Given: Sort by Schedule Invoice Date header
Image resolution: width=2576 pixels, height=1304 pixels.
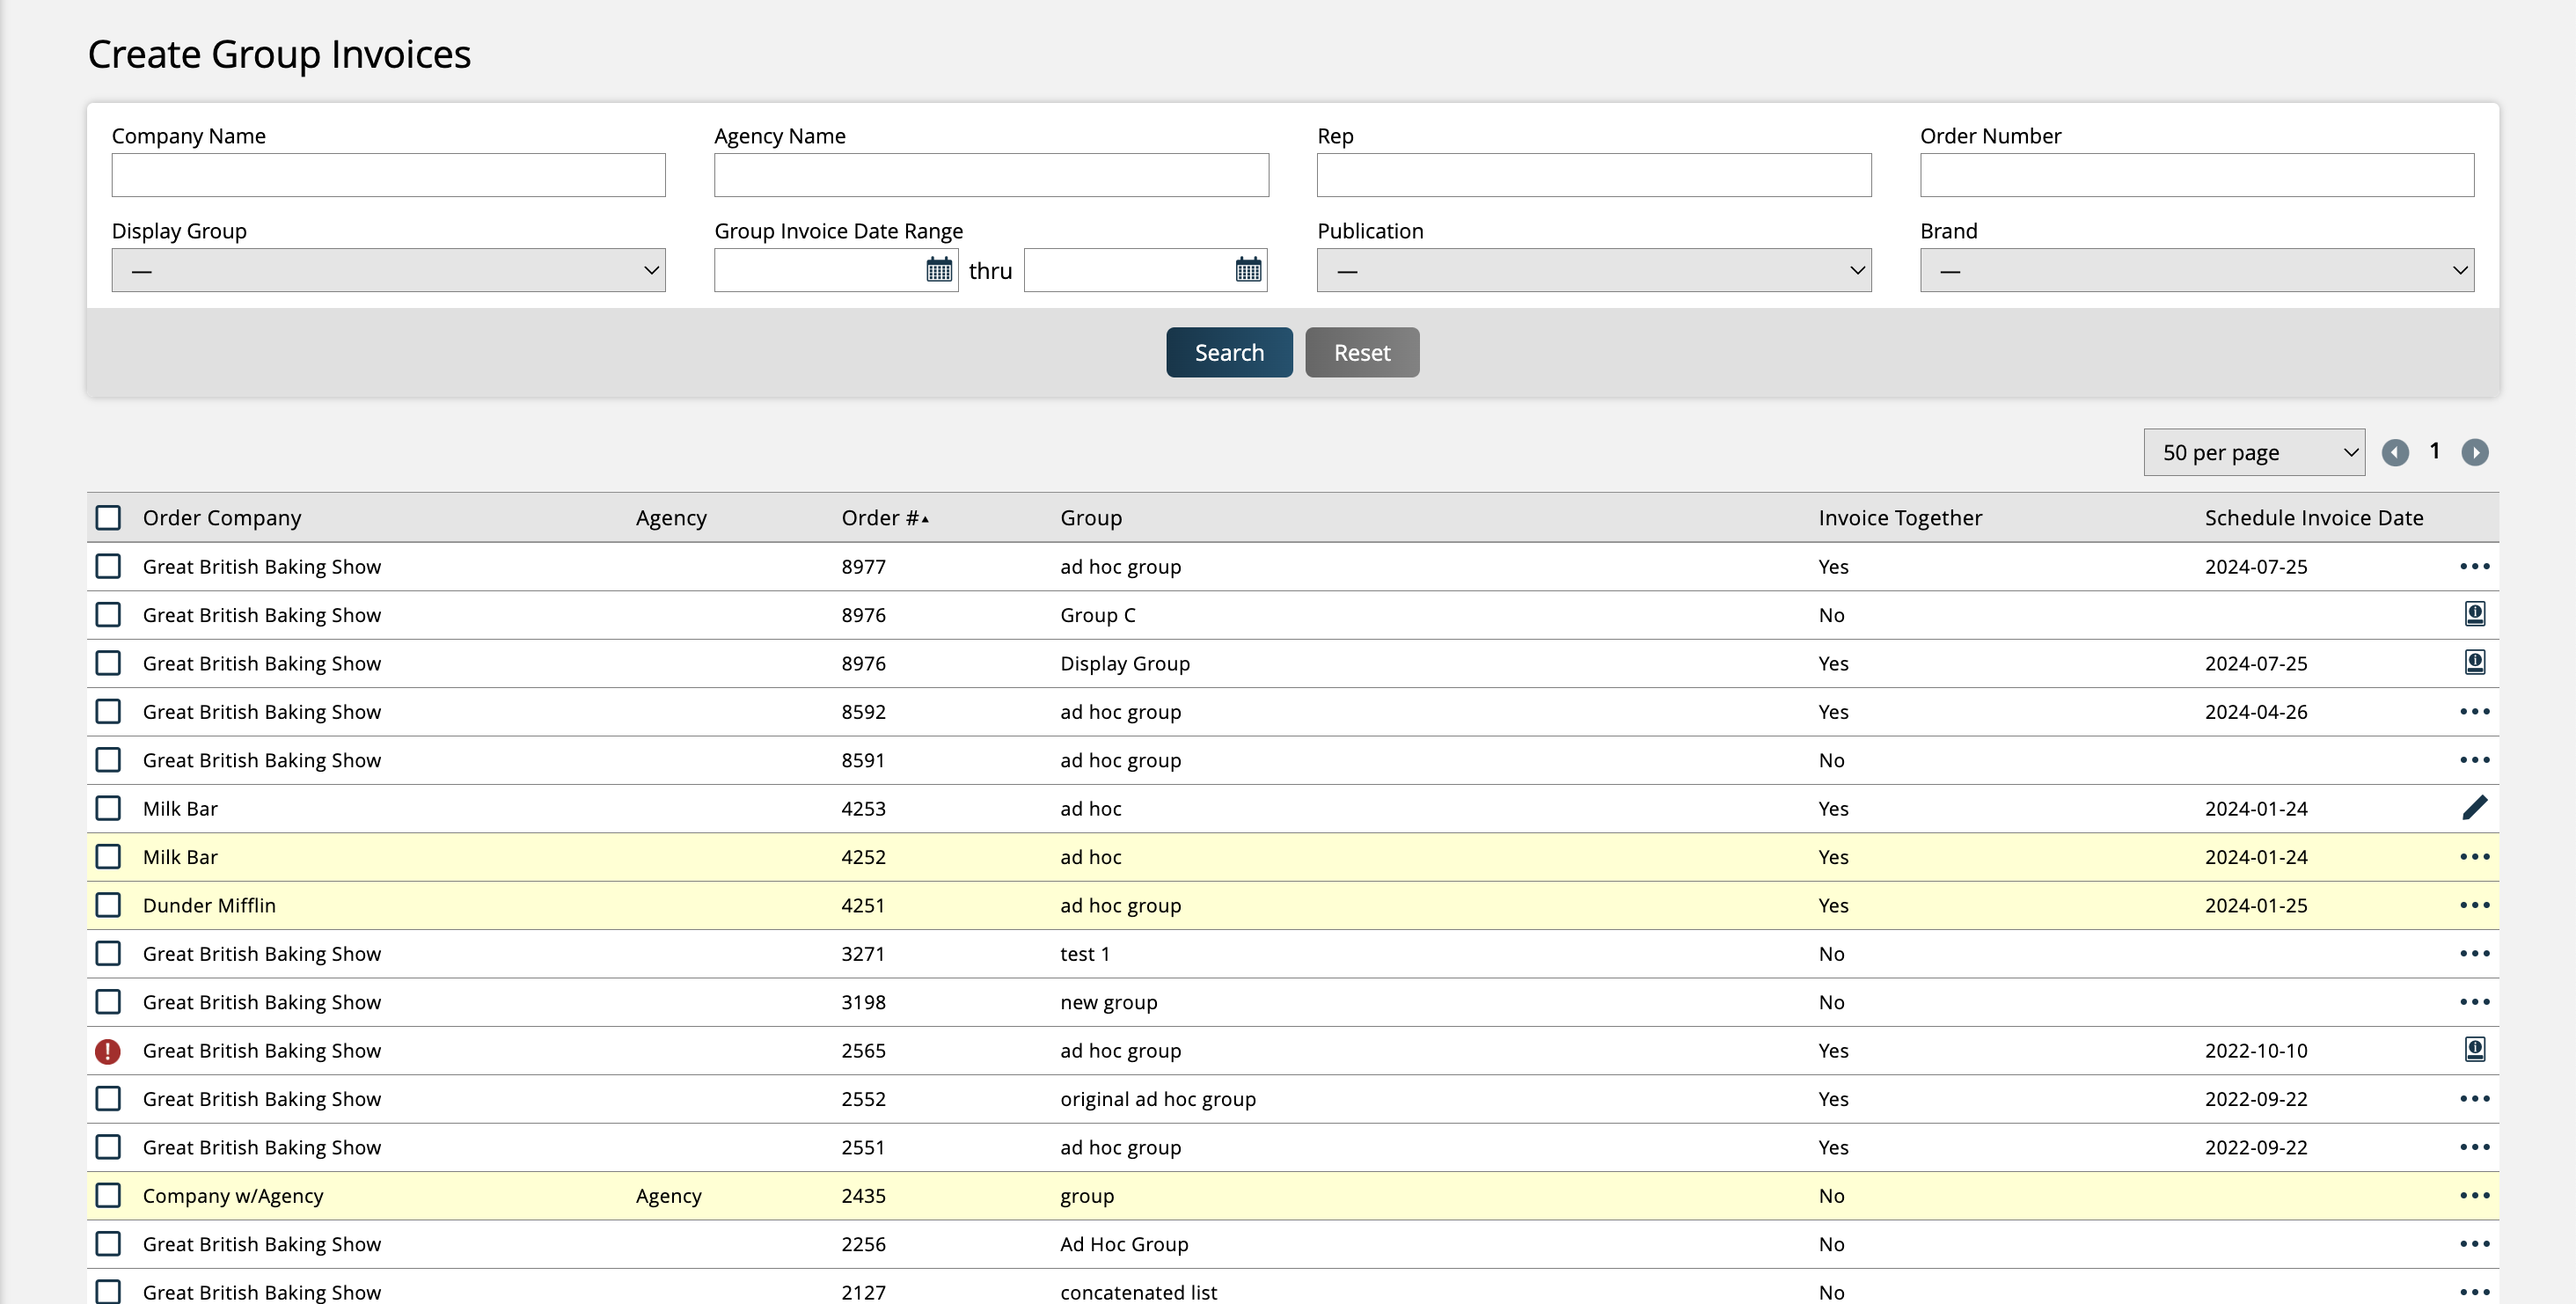Looking at the screenshot, I should click(x=2313, y=518).
